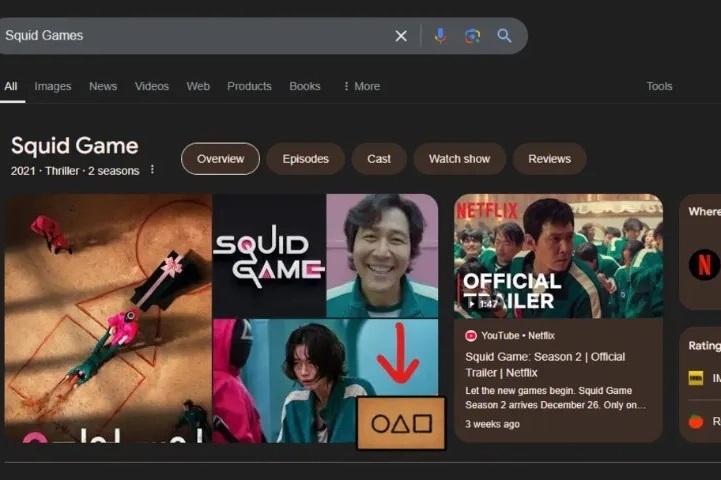The image size is (721, 480).
Task: Play the Official Trailer video thumbnail
Action: pyautogui.click(x=558, y=256)
